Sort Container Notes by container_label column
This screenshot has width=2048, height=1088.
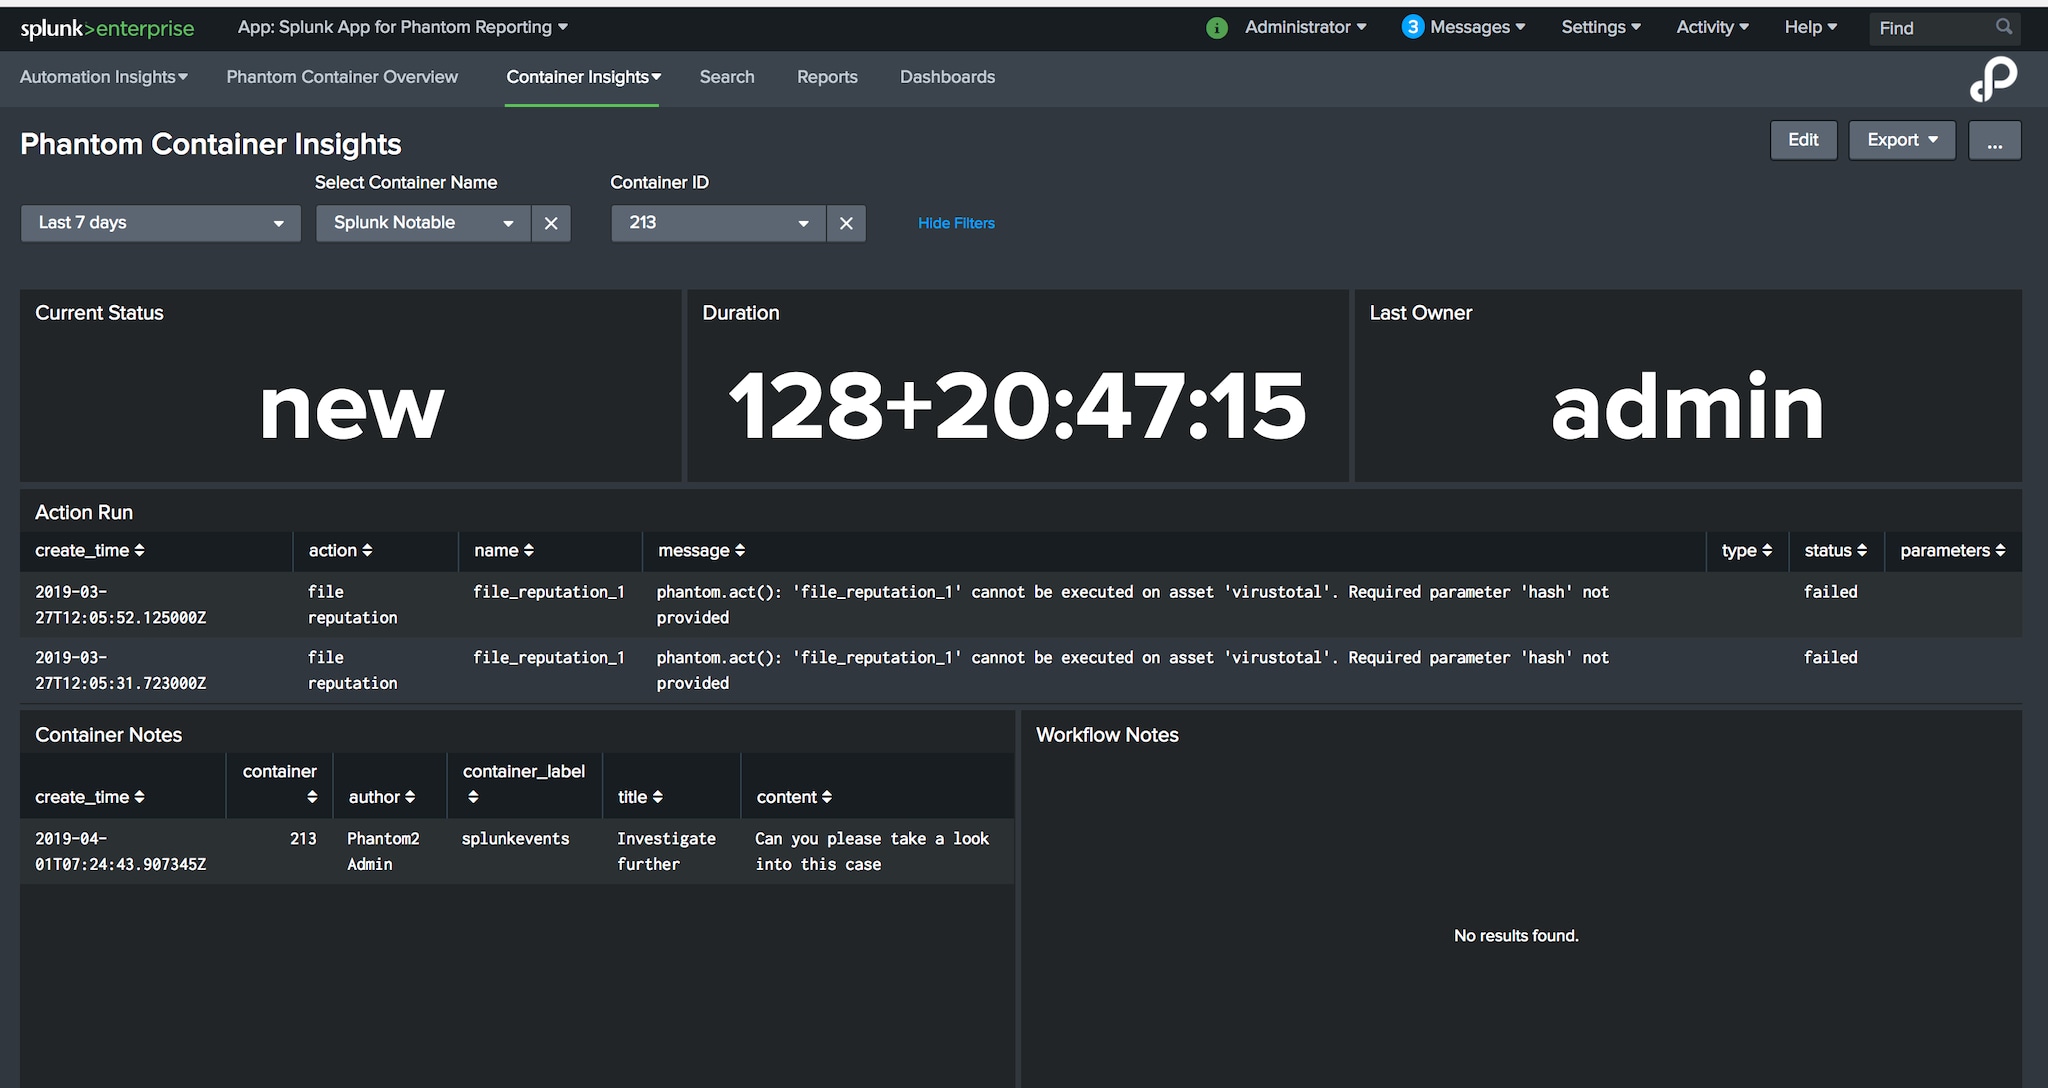point(523,784)
